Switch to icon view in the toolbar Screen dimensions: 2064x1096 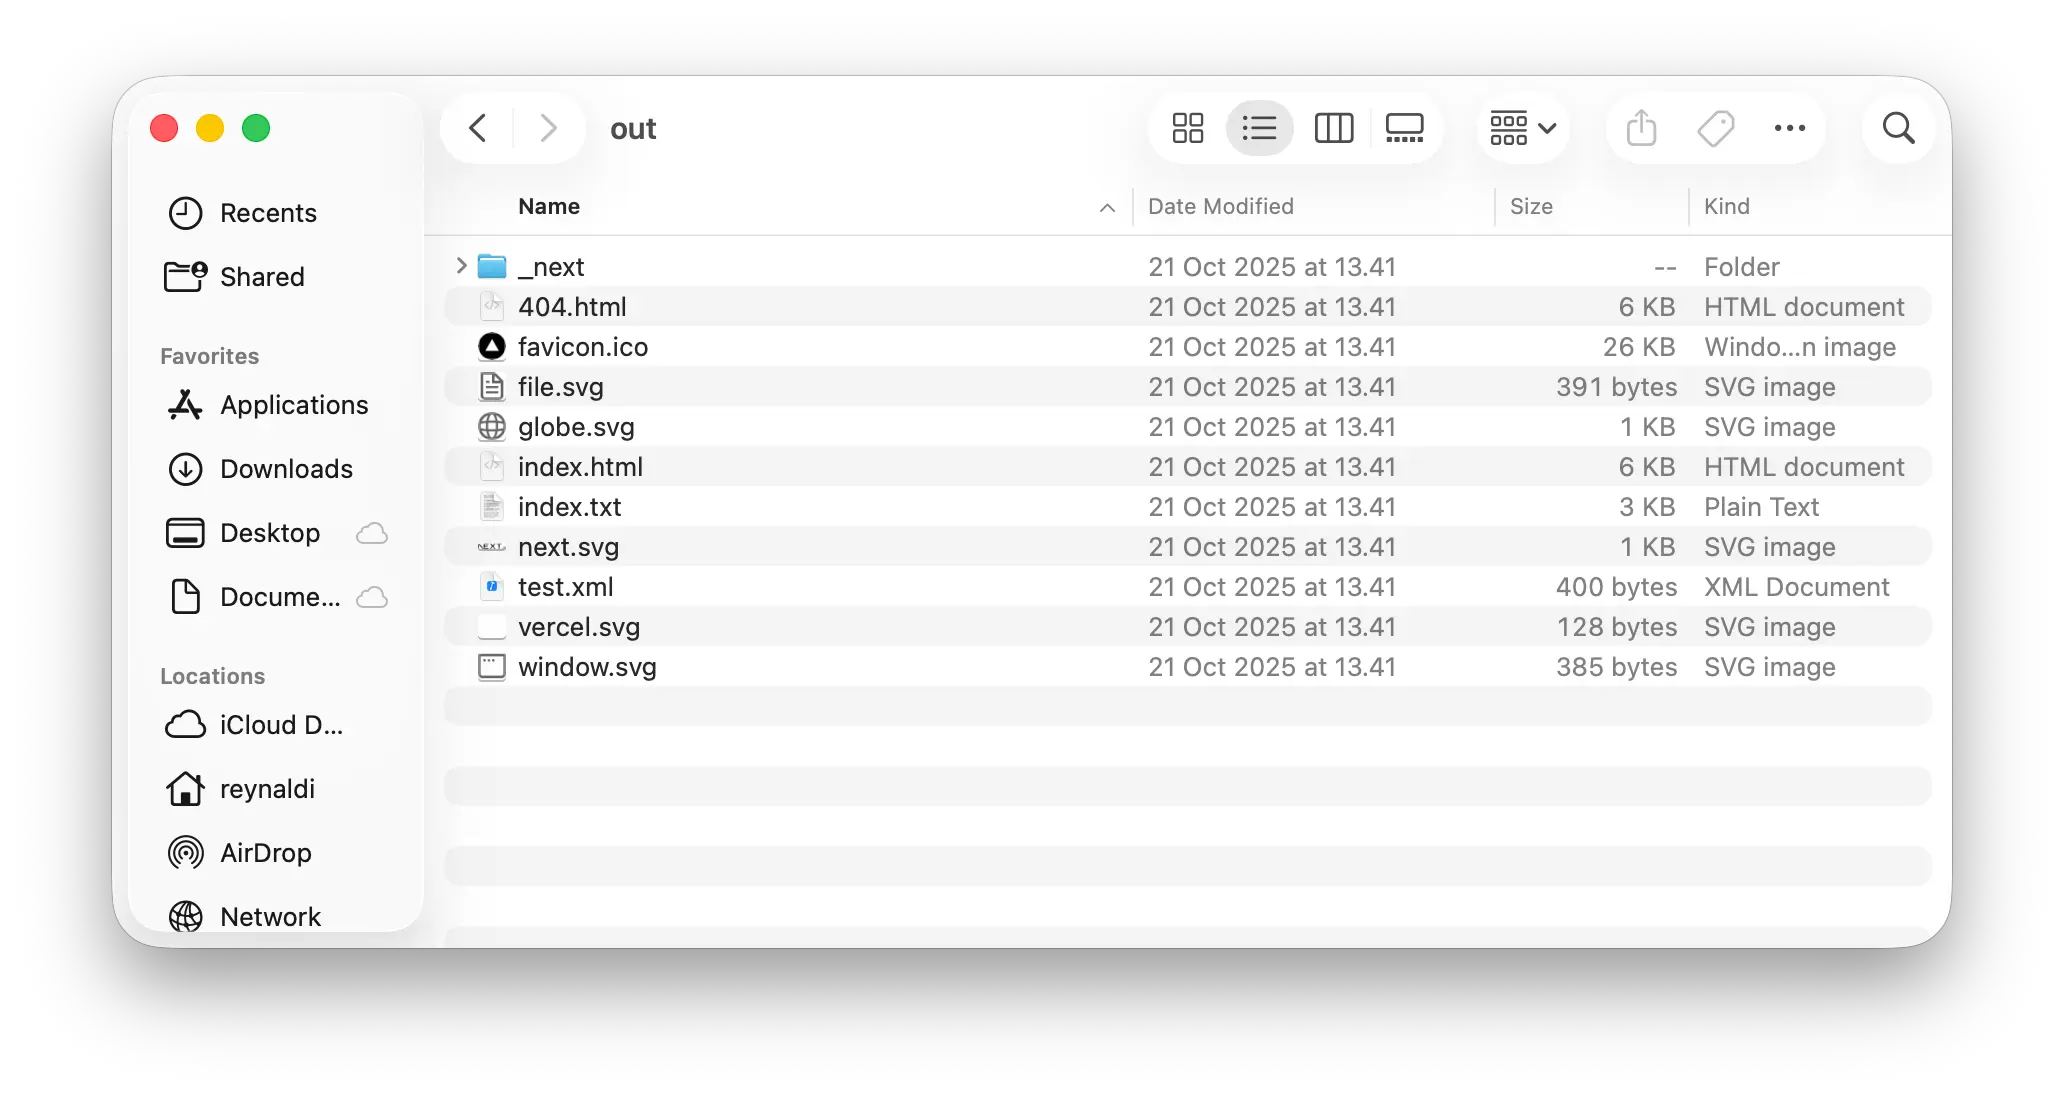pos(1186,128)
